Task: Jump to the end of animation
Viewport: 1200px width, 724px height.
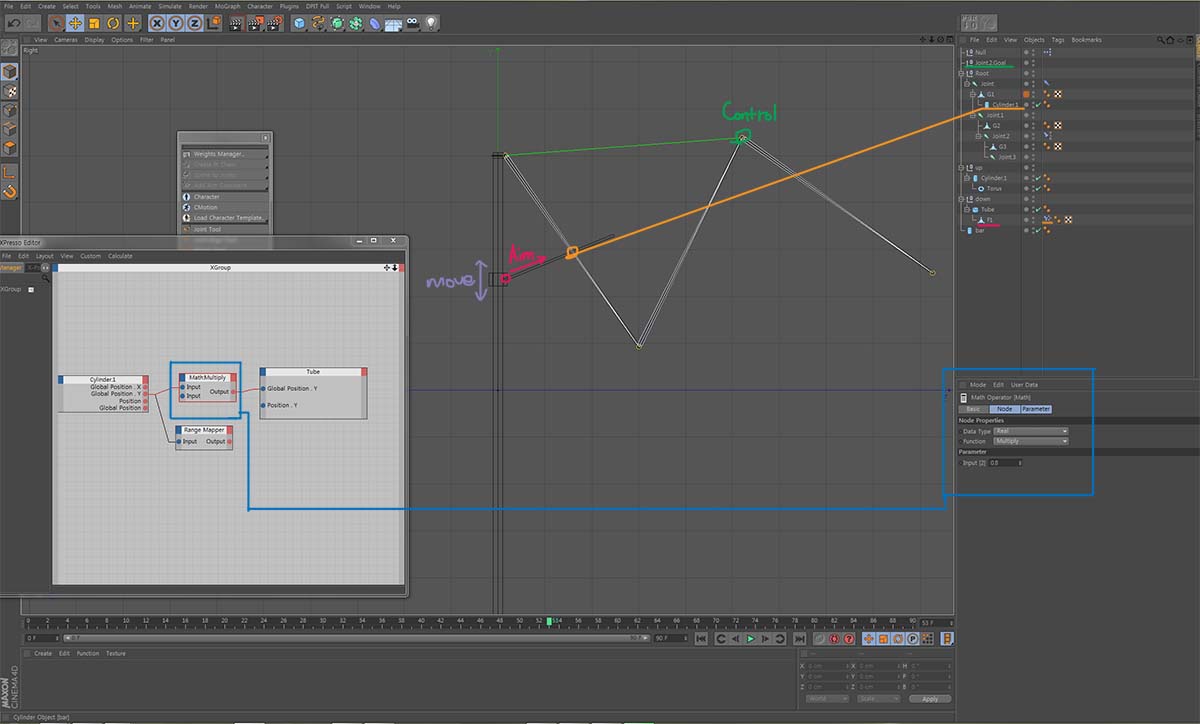Action: pyautogui.click(x=800, y=639)
